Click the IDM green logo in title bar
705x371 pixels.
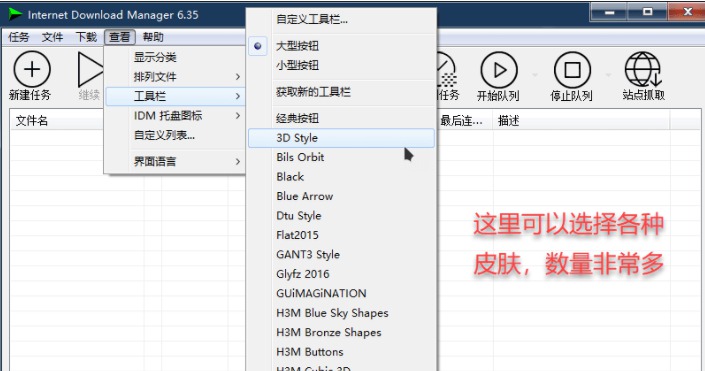coord(15,14)
